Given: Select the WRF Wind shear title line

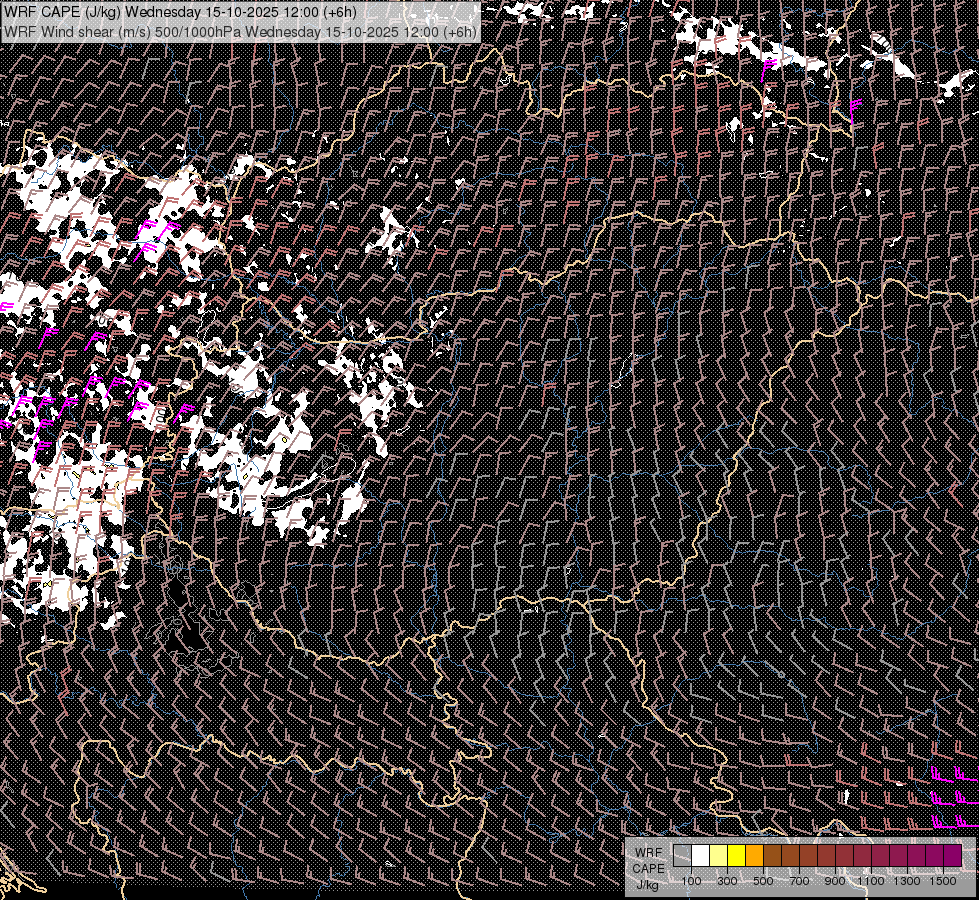Looking at the screenshot, I should (x=240, y=31).
